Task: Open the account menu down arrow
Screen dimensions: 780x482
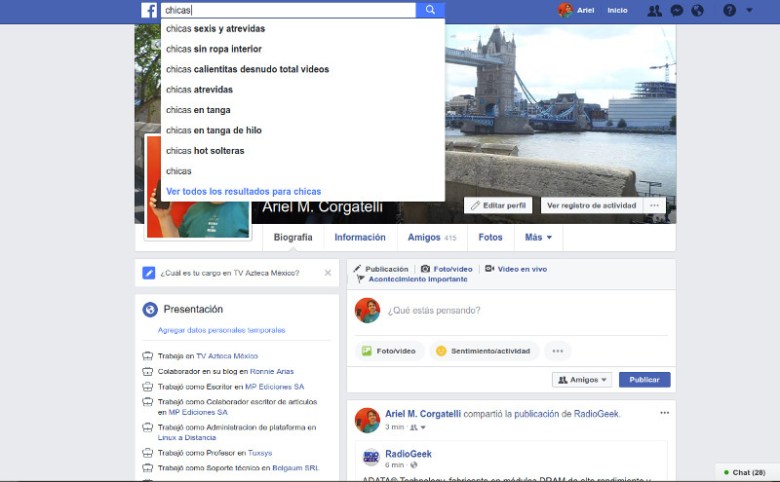Action: pos(750,10)
